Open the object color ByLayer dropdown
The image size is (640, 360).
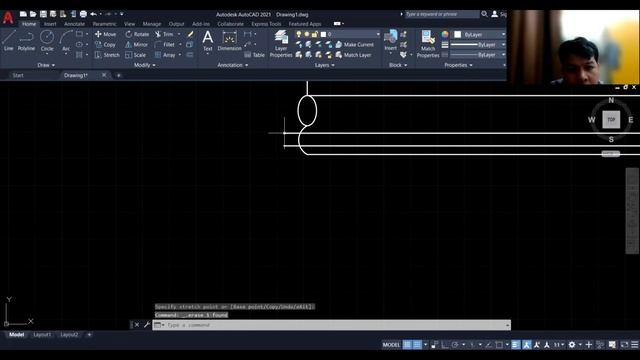click(479, 35)
